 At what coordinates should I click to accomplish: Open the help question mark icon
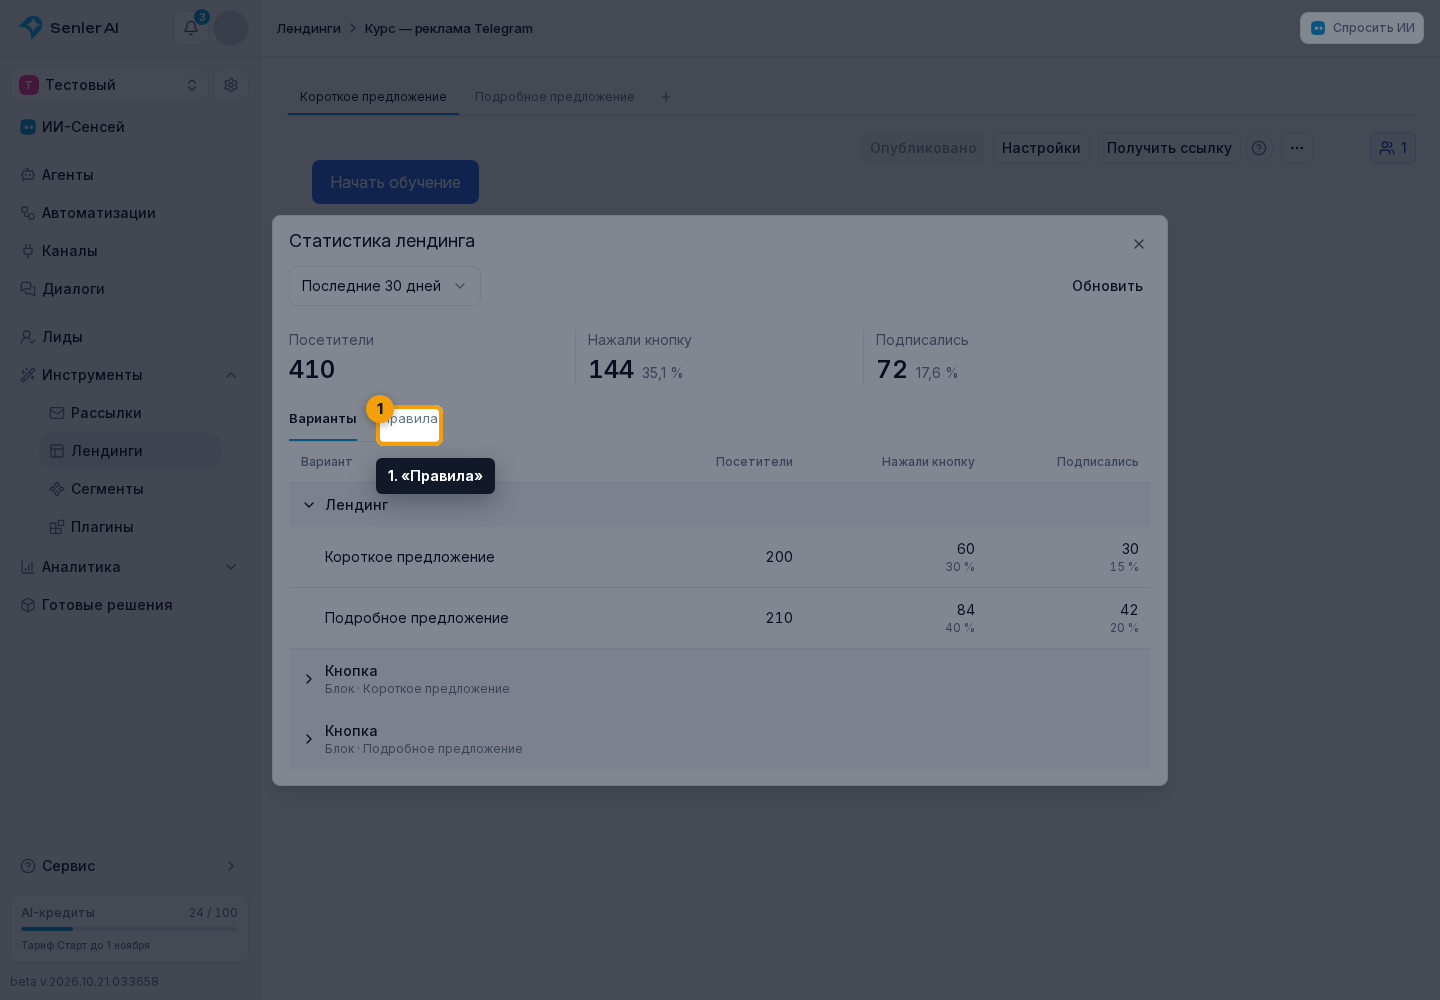click(x=1259, y=148)
